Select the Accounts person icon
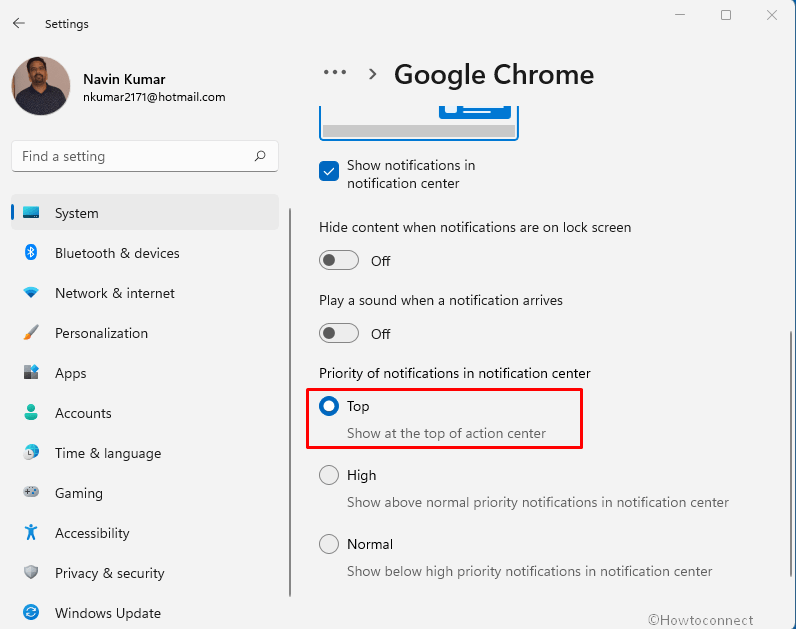The width and height of the screenshot is (796, 629). click(x=31, y=412)
